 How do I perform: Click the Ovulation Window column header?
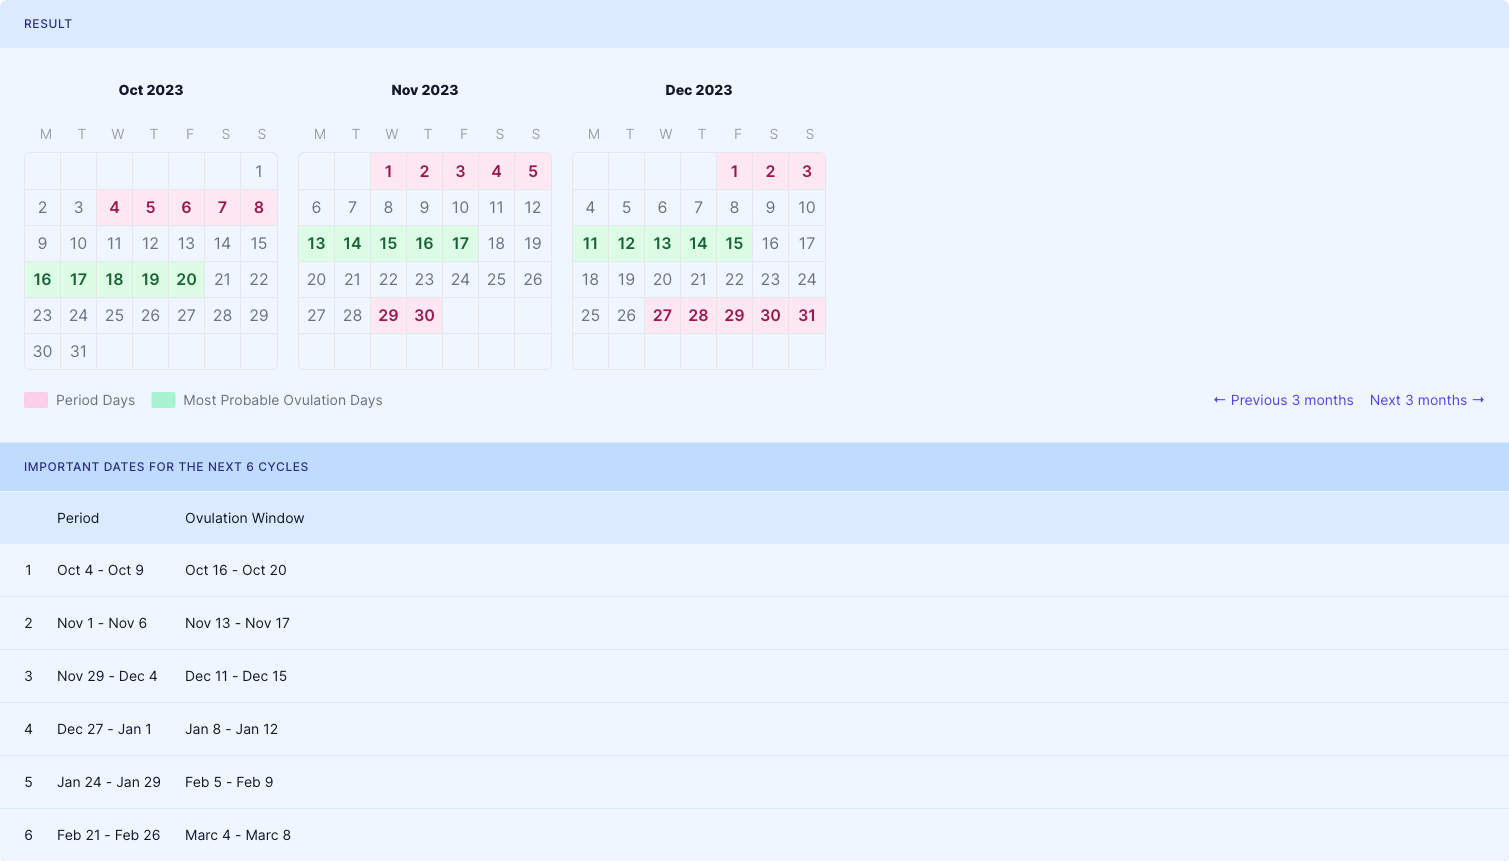click(244, 518)
